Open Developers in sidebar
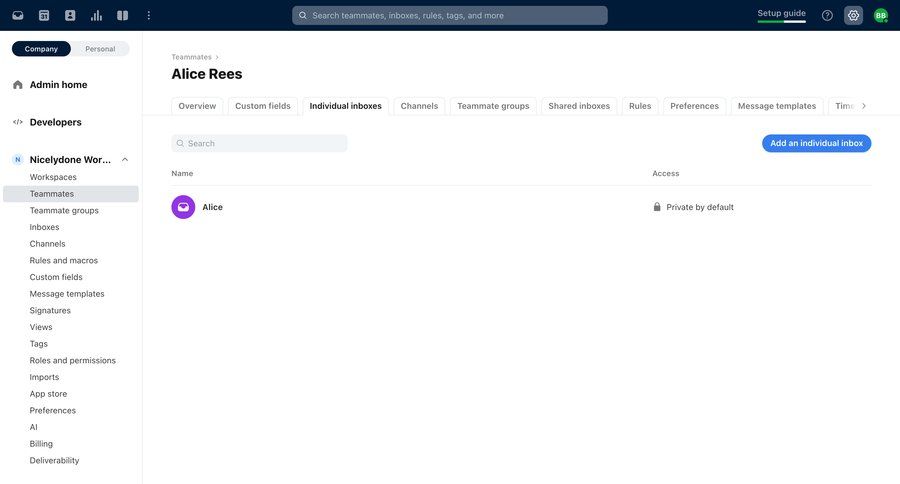This screenshot has height=484, width=900. tap(56, 122)
